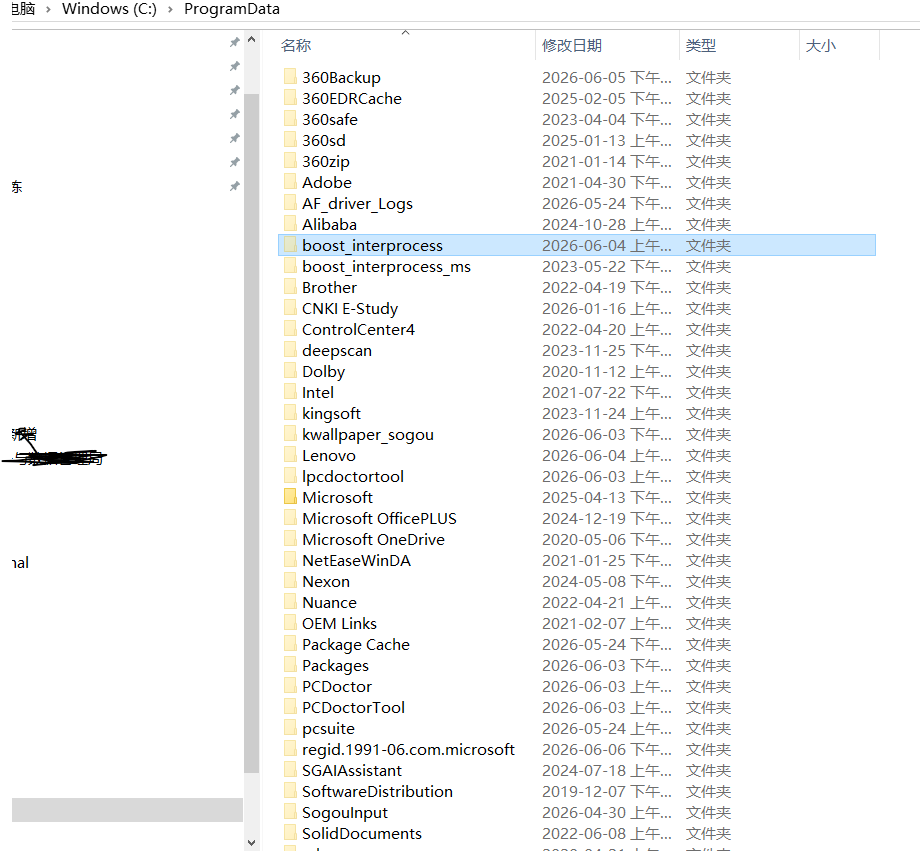Click navigation pane scroll up arrow
The height and width of the screenshot is (853, 920).
(x=252, y=40)
